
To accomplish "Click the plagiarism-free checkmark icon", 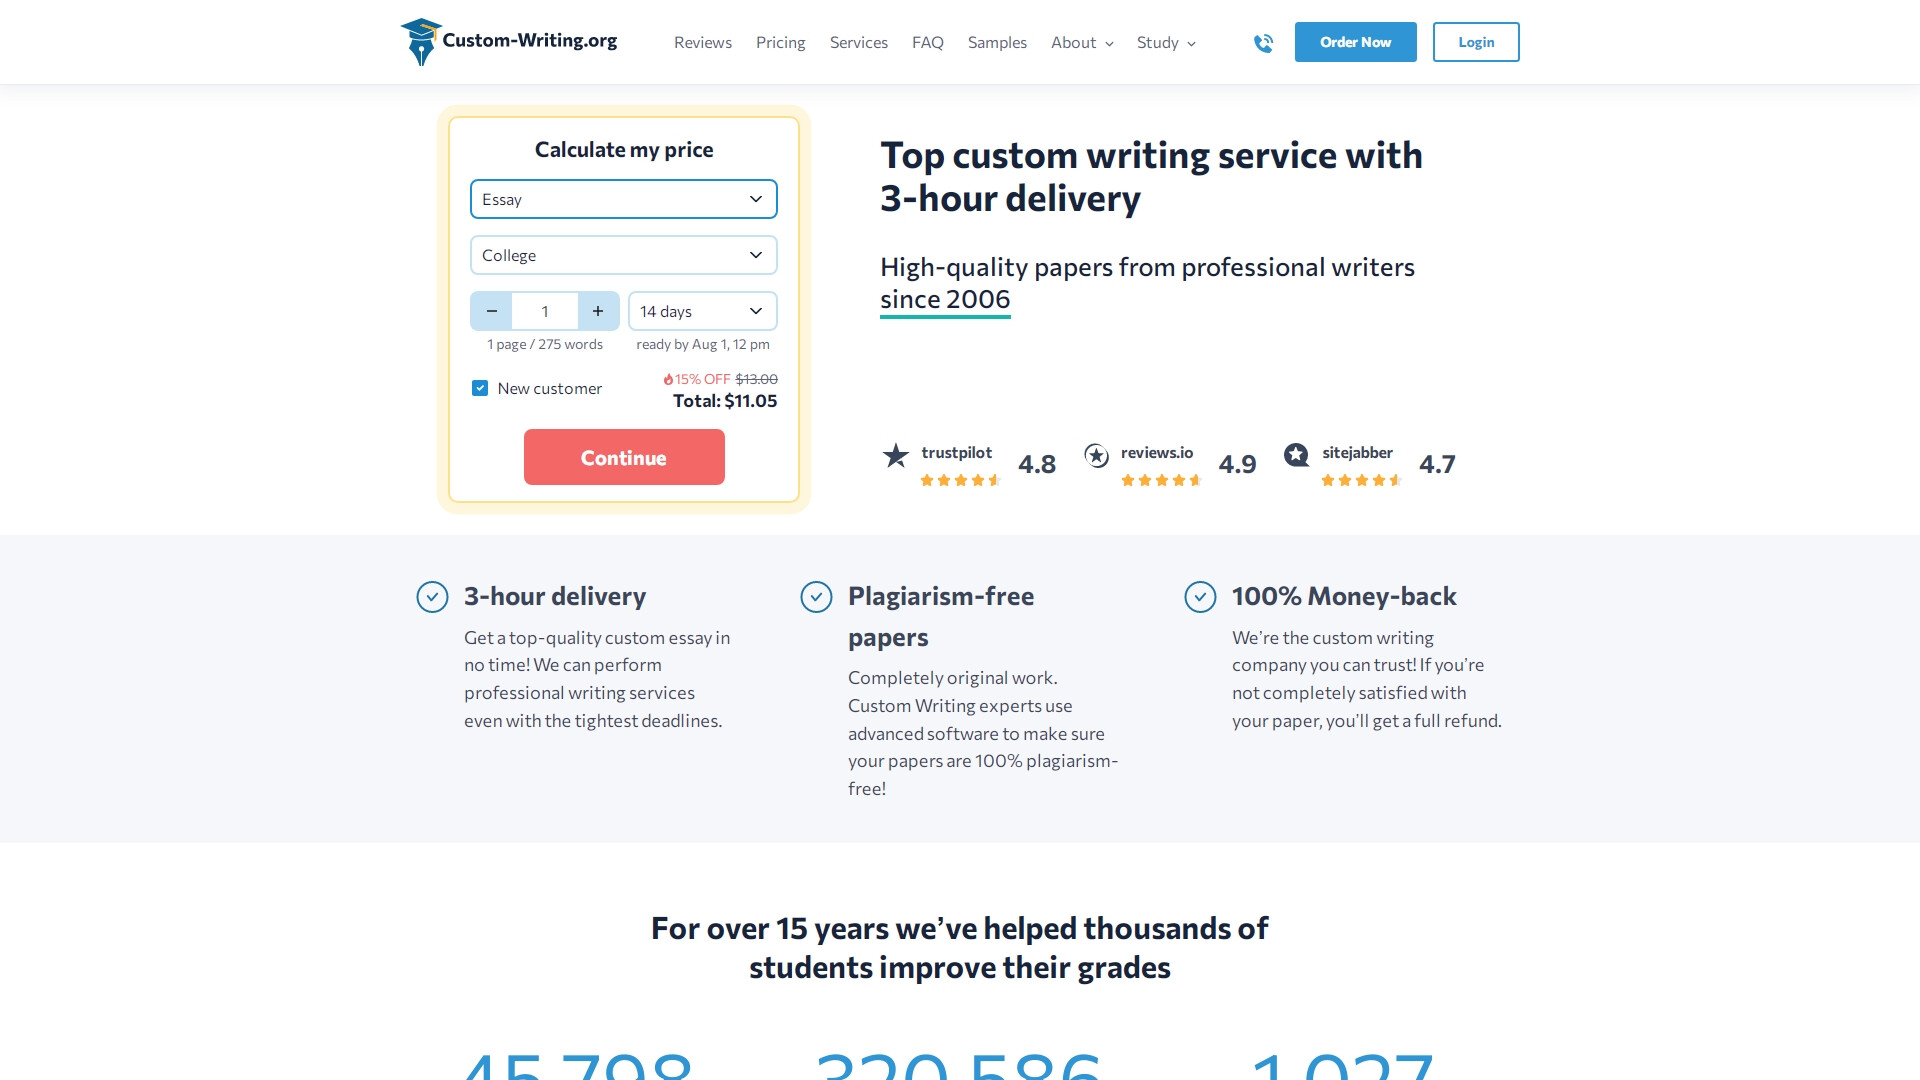I will coord(816,595).
